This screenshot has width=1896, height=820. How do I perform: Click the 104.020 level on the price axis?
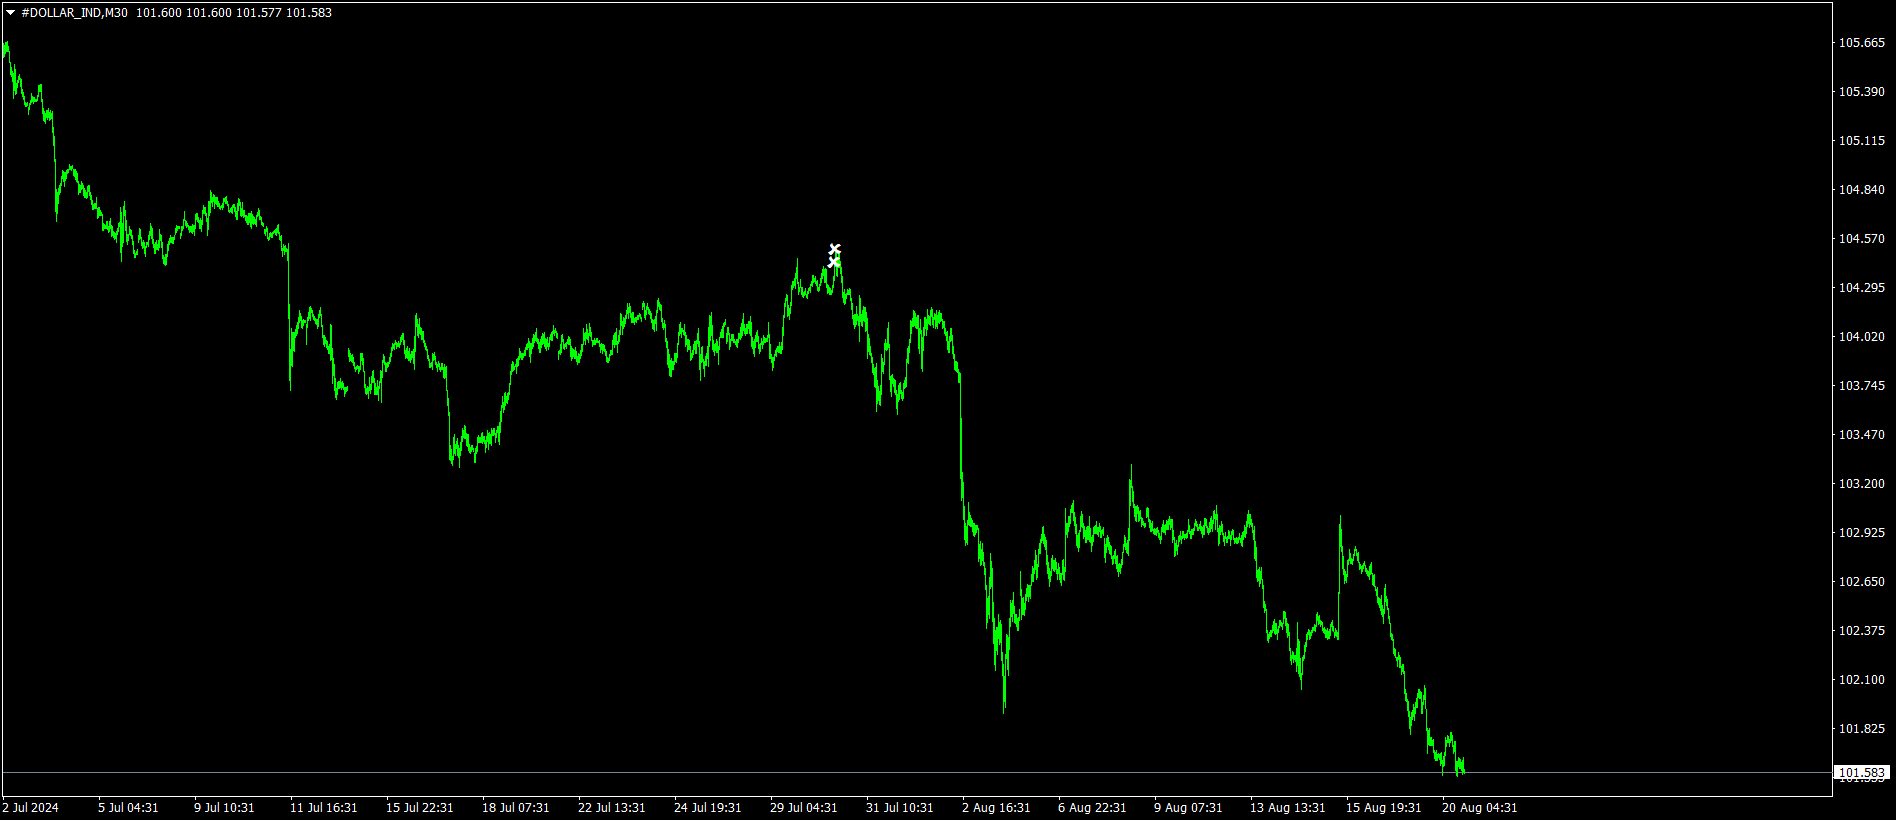[1861, 337]
